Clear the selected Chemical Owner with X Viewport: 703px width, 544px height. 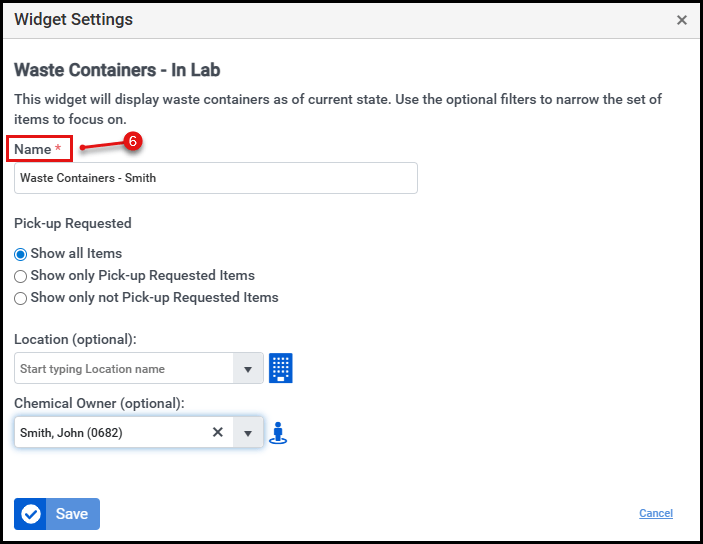(217, 433)
